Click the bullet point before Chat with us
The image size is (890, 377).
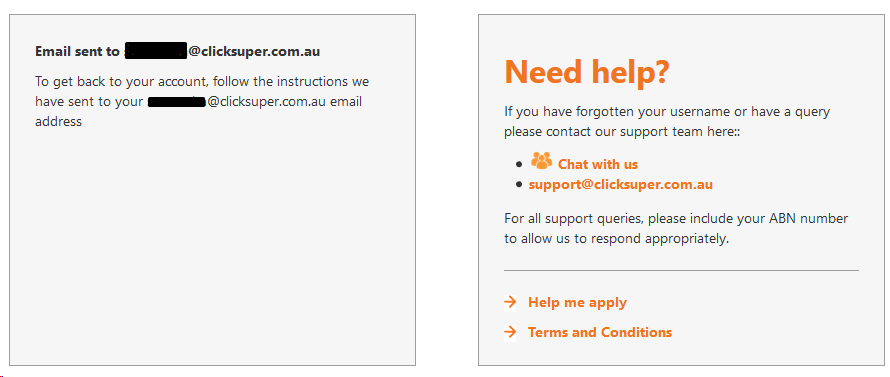(x=519, y=164)
